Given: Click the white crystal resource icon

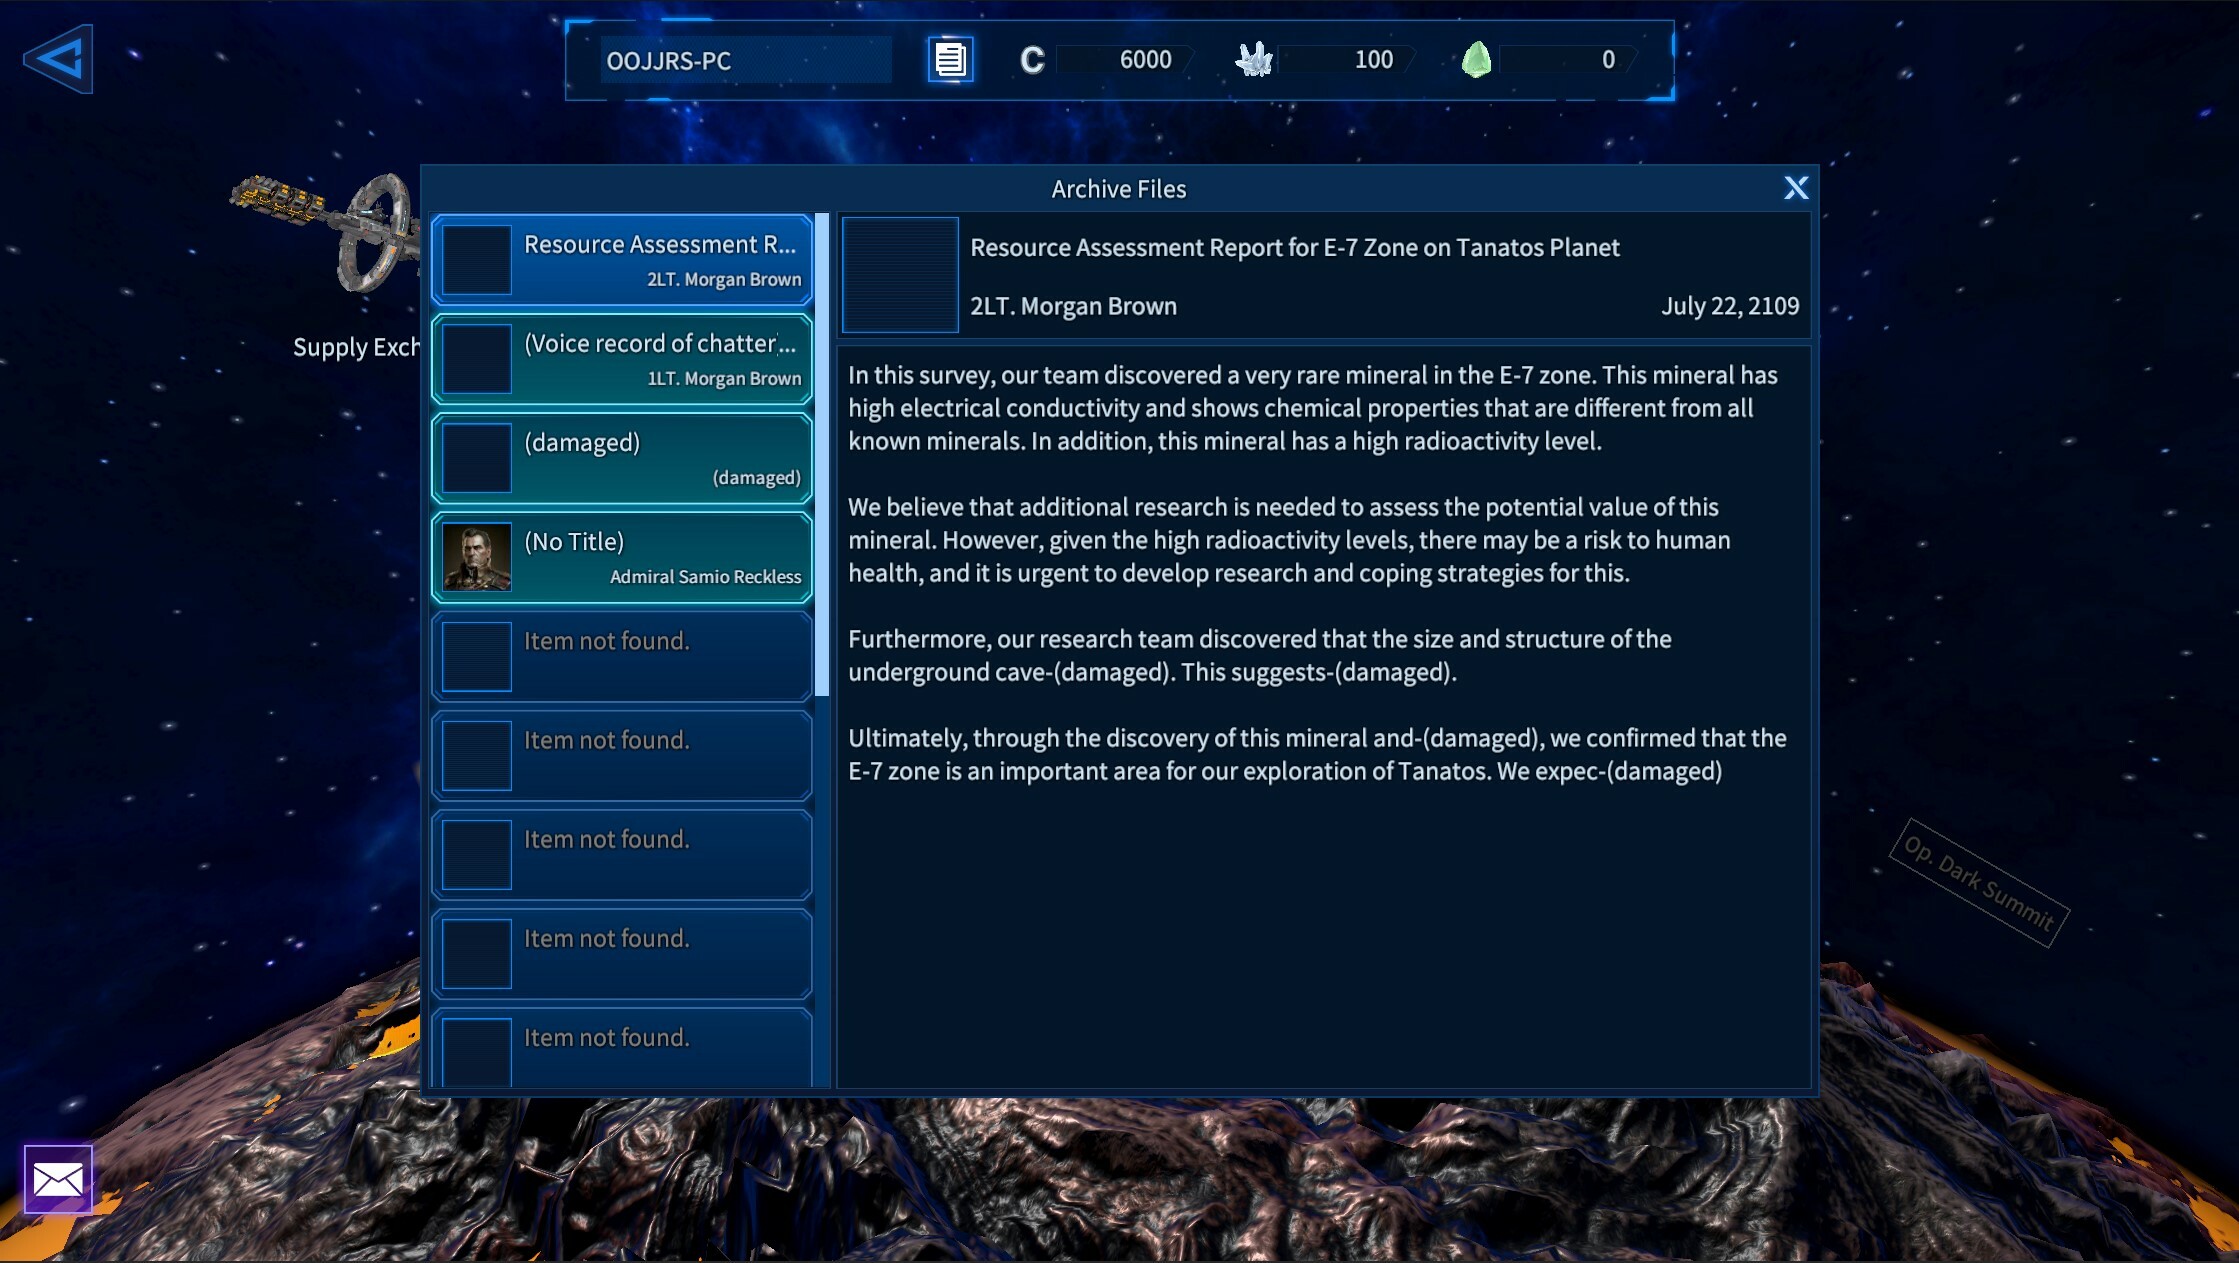Looking at the screenshot, I should pos(1253,60).
